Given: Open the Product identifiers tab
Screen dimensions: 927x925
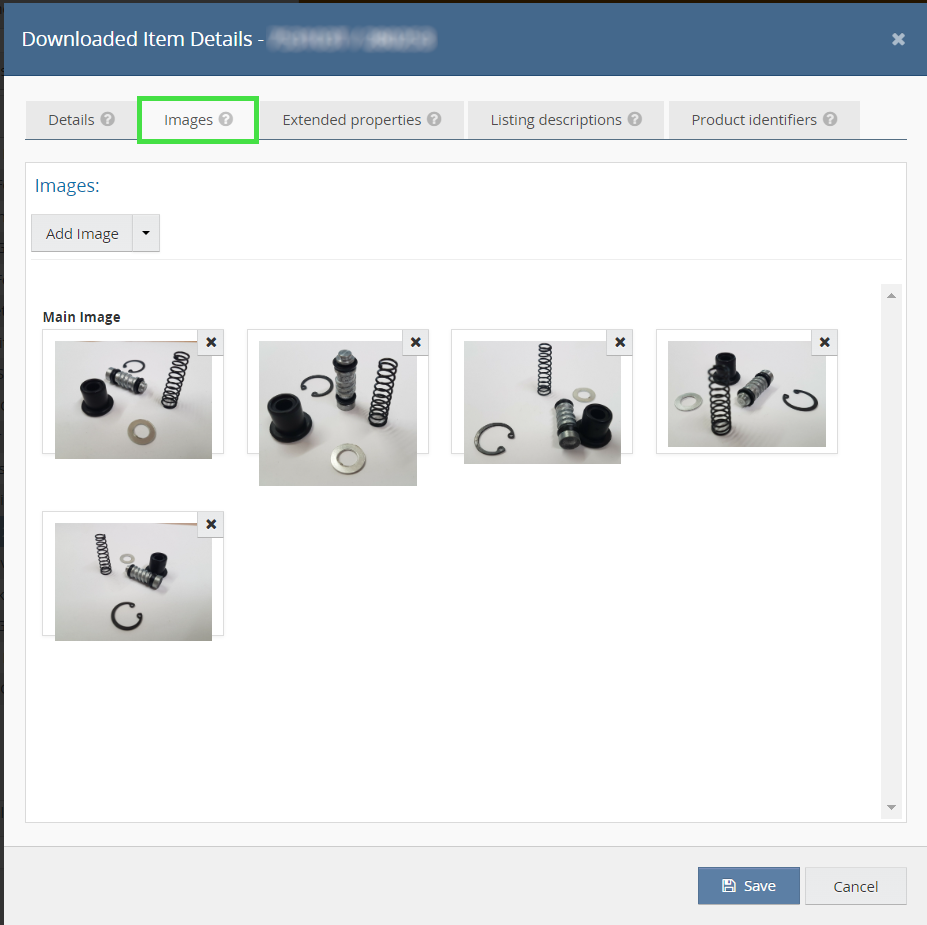Looking at the screenshot, I should click(x=754, y=120).
